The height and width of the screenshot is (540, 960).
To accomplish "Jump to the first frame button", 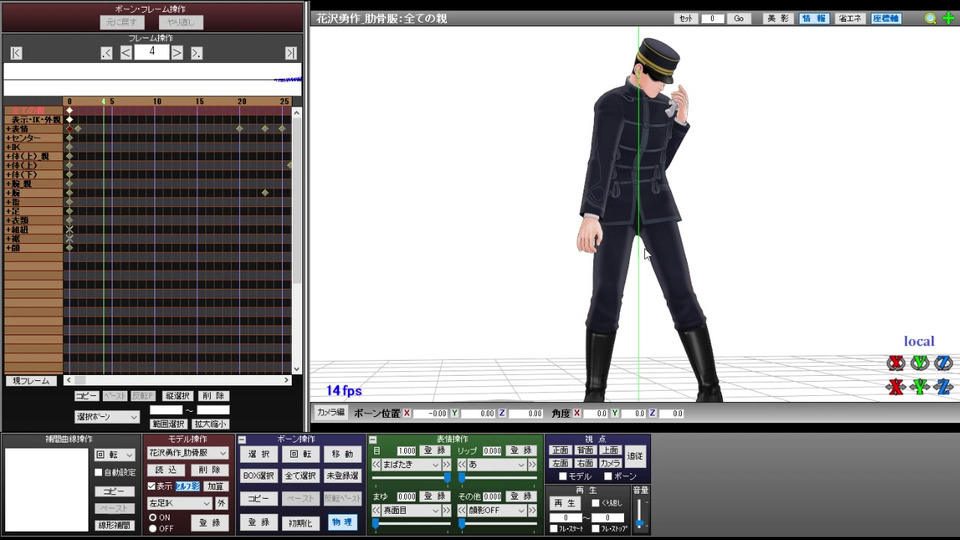I will (17, 53).
